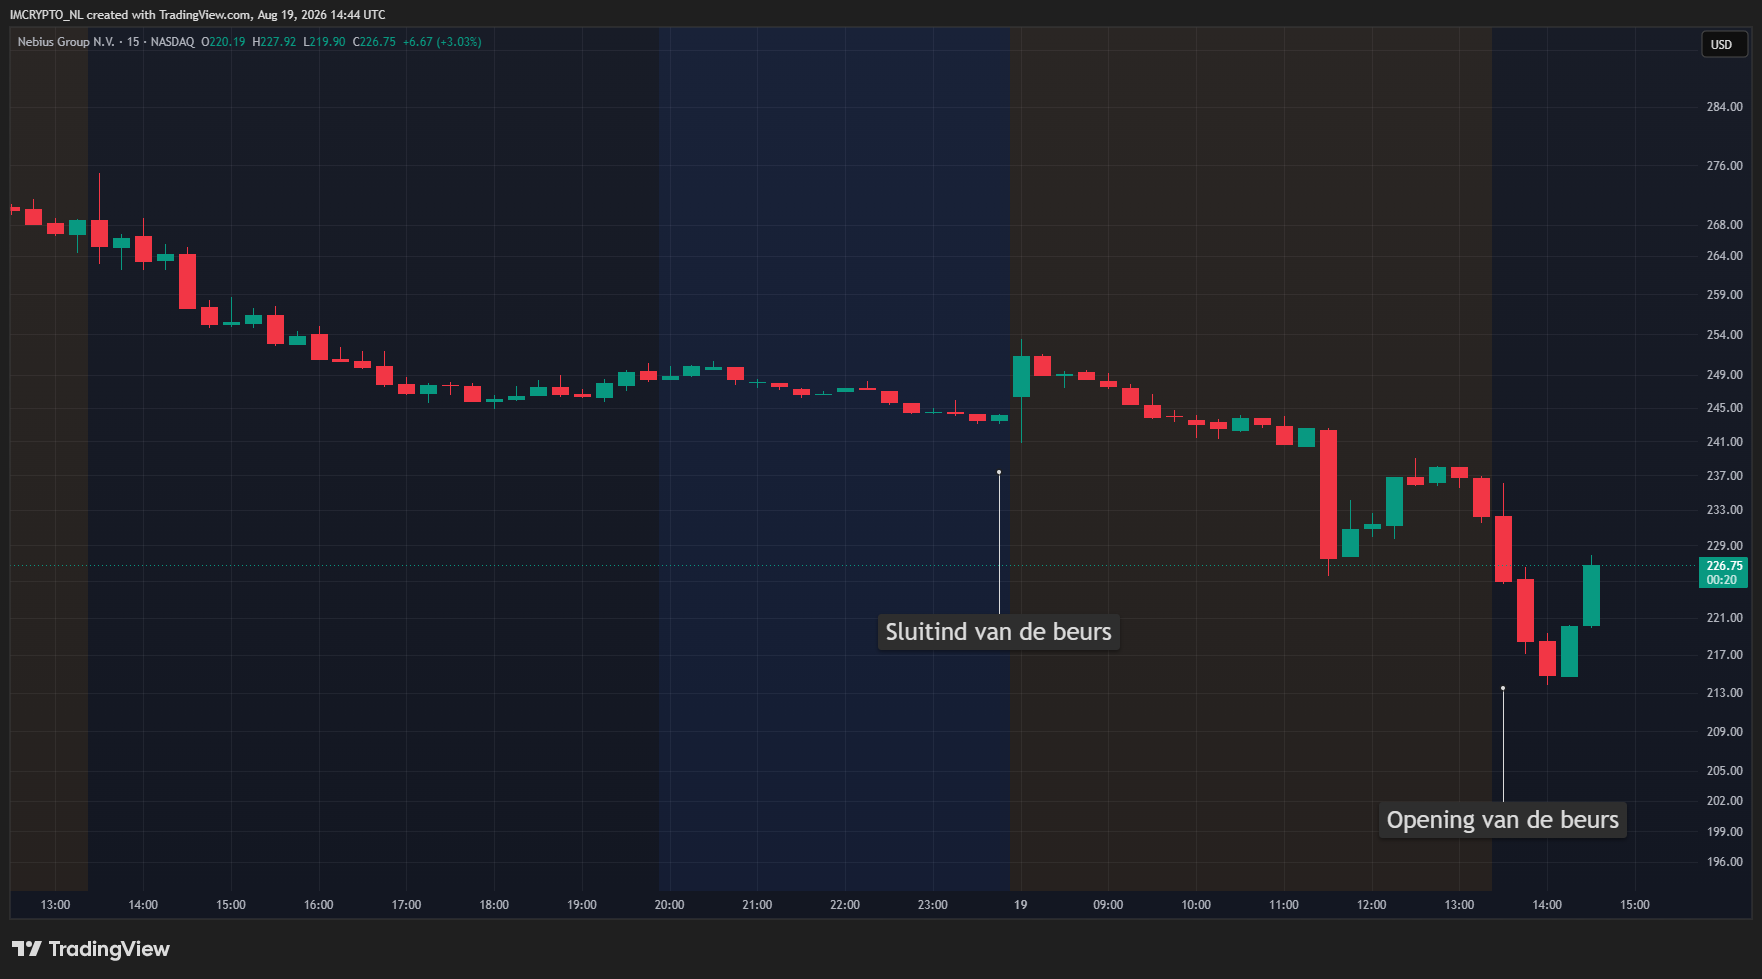This screenshot has width=1762, height=979.
Task: Click the 11:00 time axis label
Action: (1284, 905)
